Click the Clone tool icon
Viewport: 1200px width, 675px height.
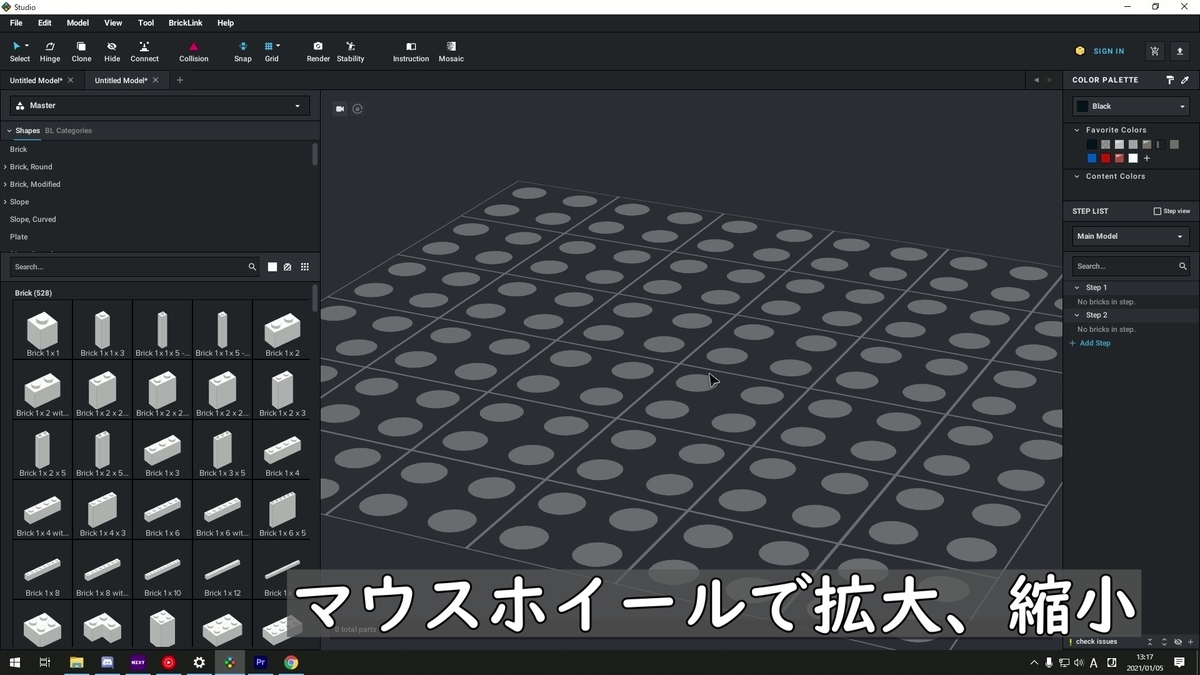pos(81,51)
